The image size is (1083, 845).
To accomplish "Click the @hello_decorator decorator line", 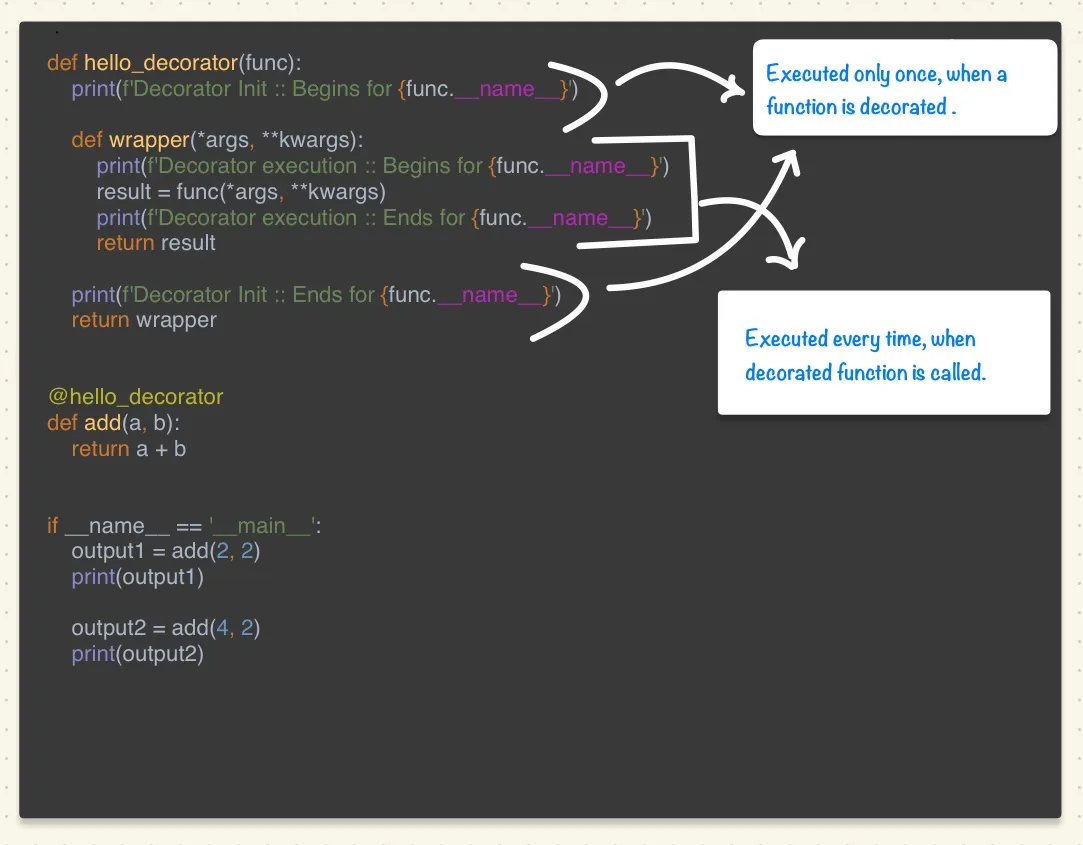I will [x=136, y=396].
